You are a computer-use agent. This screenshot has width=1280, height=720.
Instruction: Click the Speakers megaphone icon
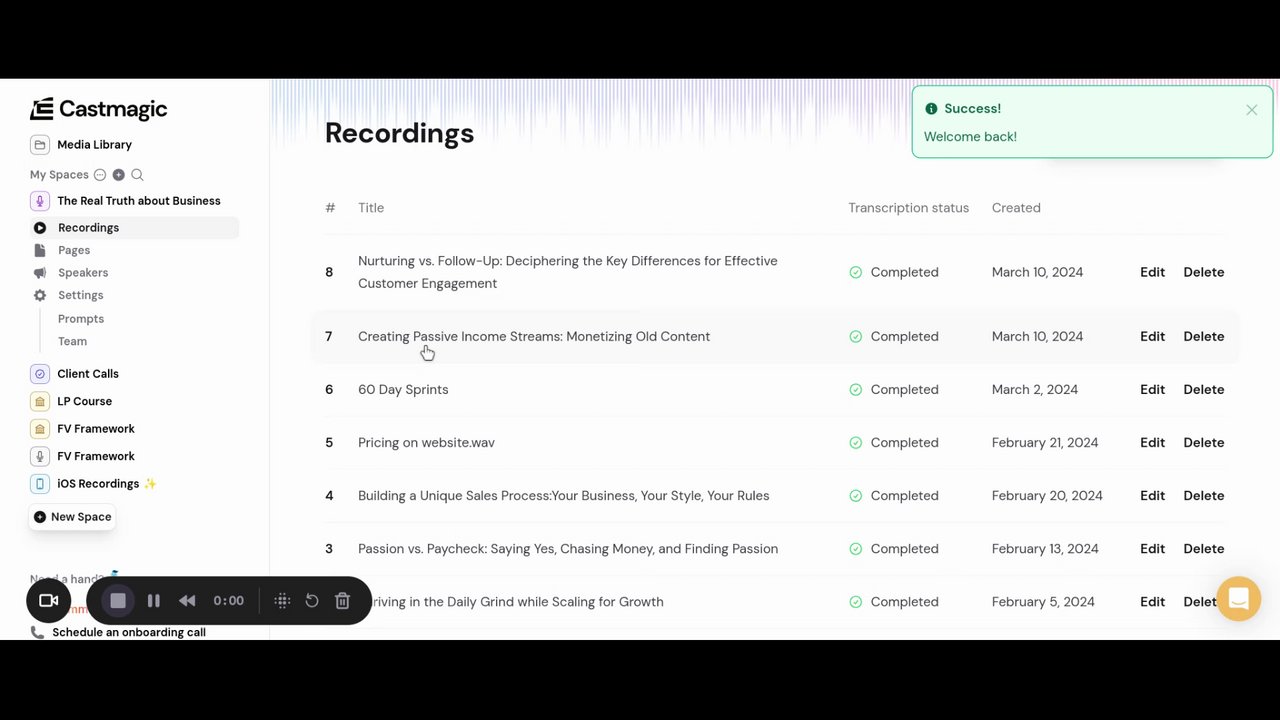(x=40, y=273)
